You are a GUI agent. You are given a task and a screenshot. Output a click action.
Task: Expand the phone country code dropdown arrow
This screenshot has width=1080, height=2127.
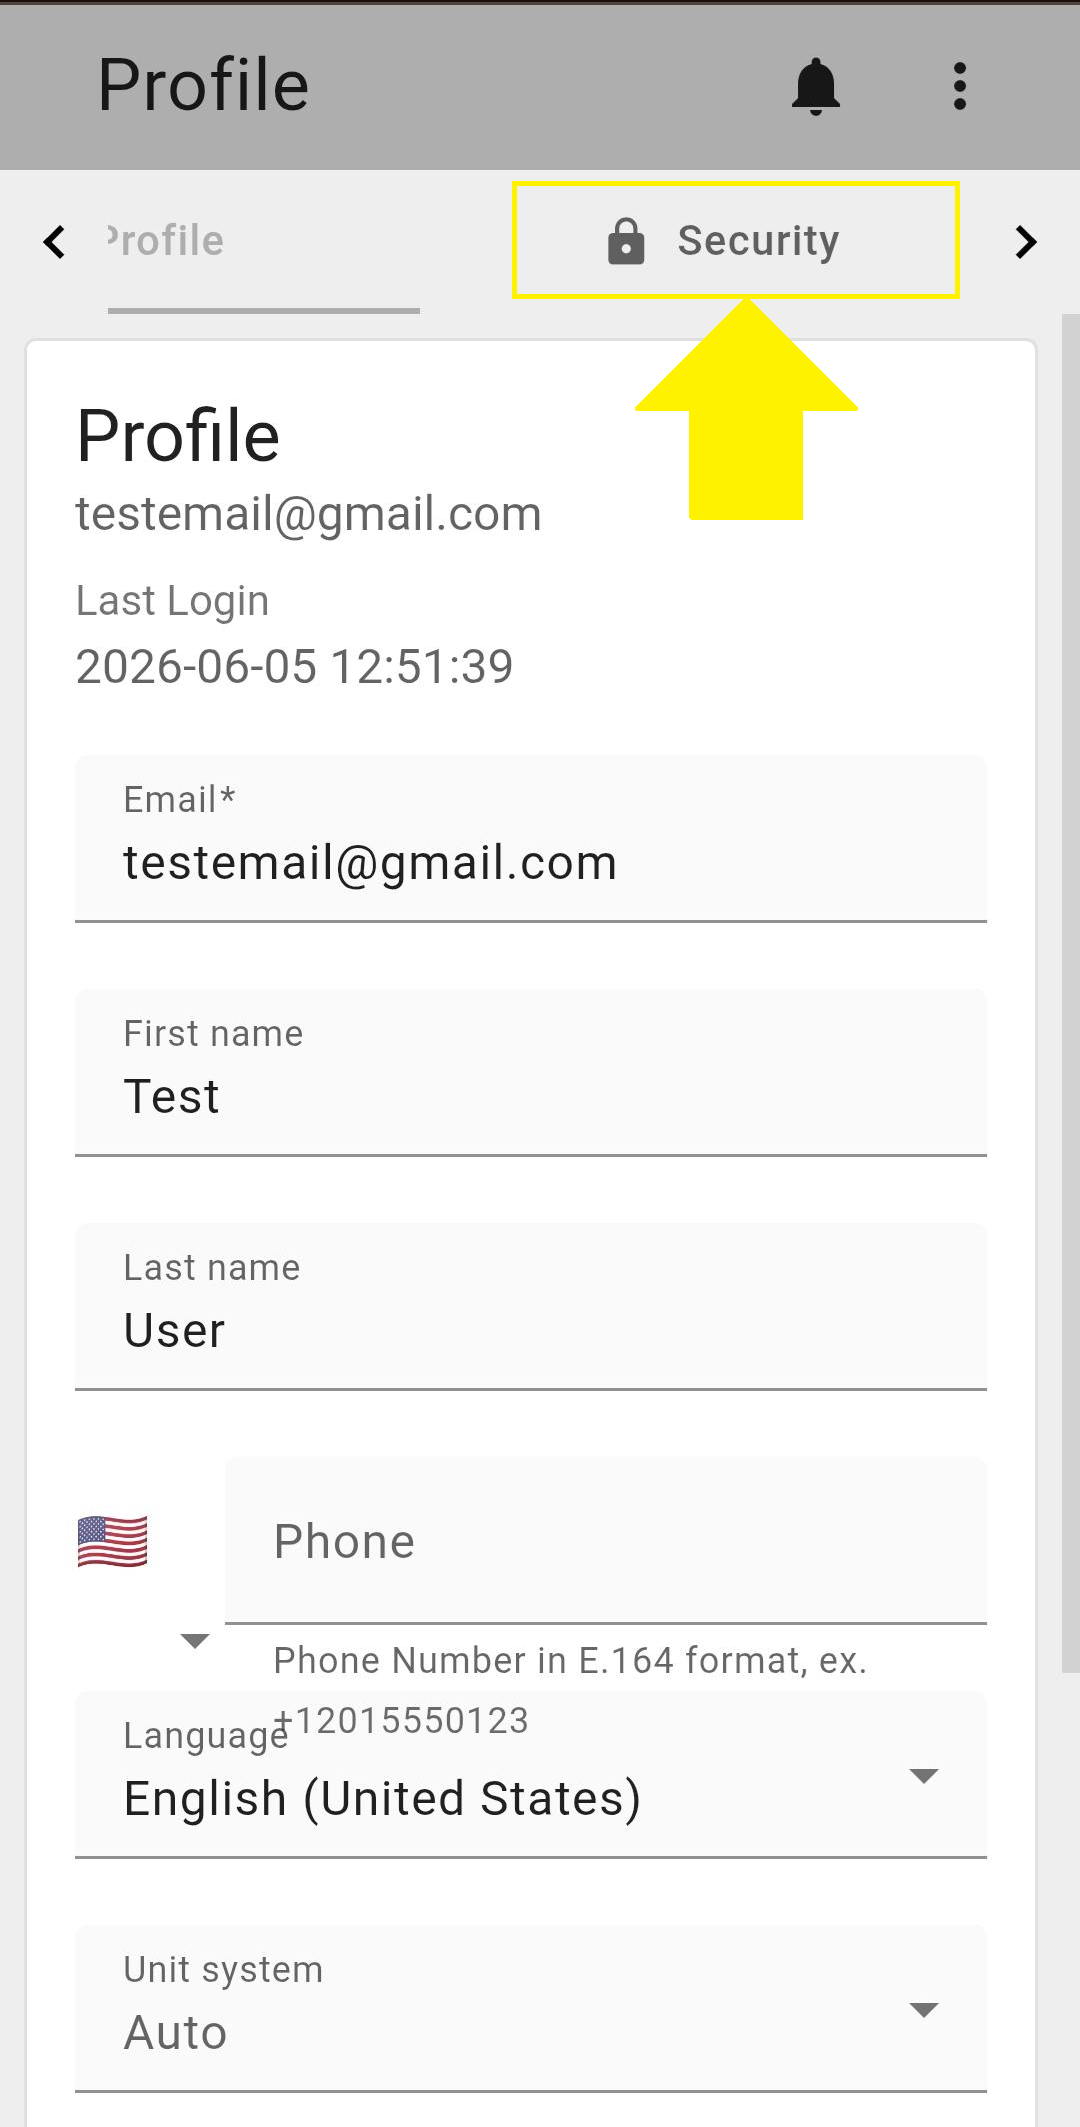194,1641
